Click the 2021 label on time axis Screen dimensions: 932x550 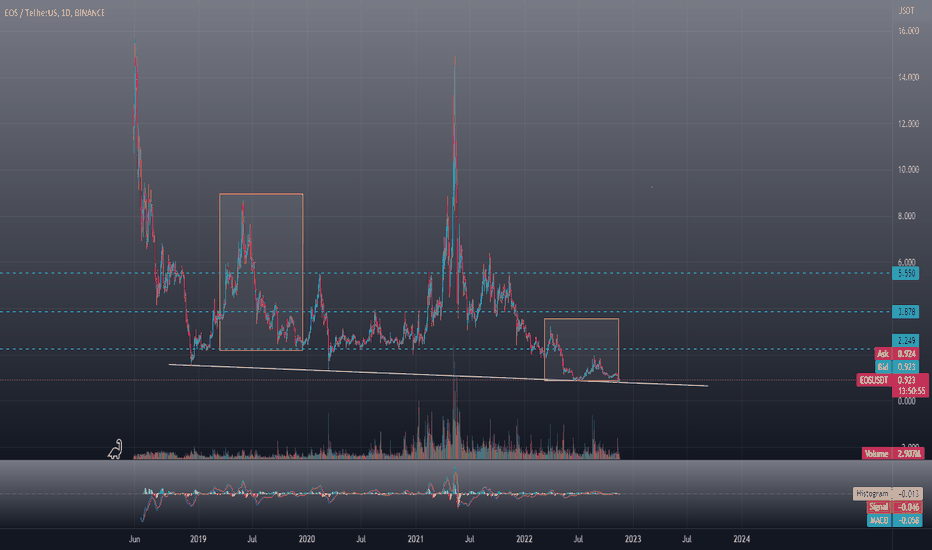415,539
